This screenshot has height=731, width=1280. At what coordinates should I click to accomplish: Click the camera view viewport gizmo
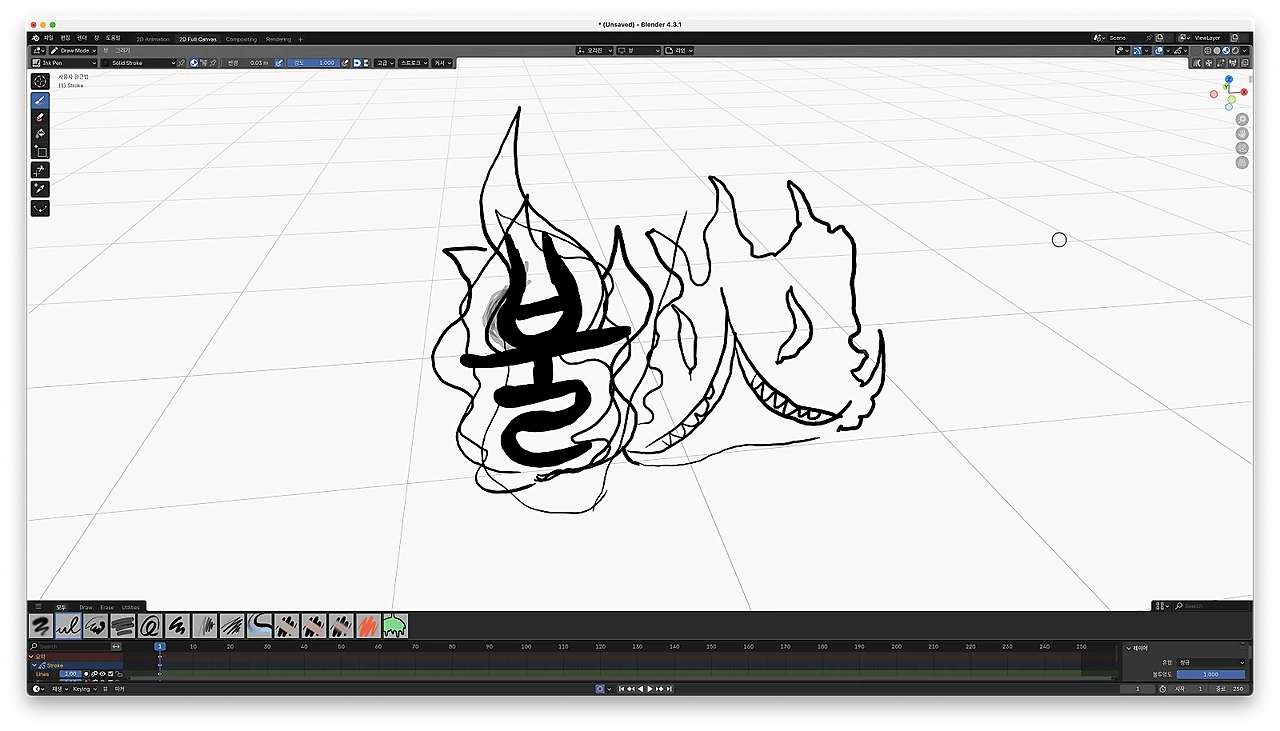pos(1242,147)
